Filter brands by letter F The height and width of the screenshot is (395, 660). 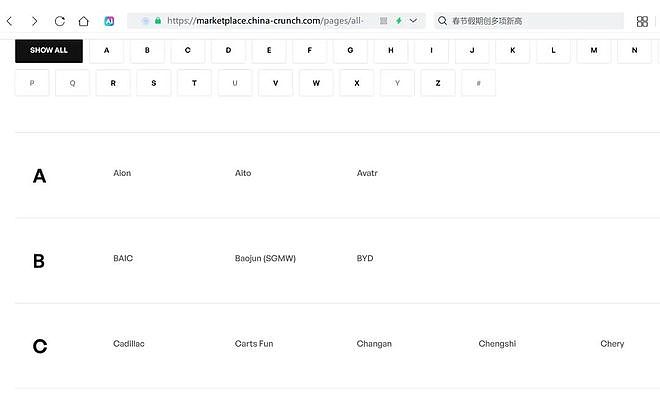(x=309, y=51)
